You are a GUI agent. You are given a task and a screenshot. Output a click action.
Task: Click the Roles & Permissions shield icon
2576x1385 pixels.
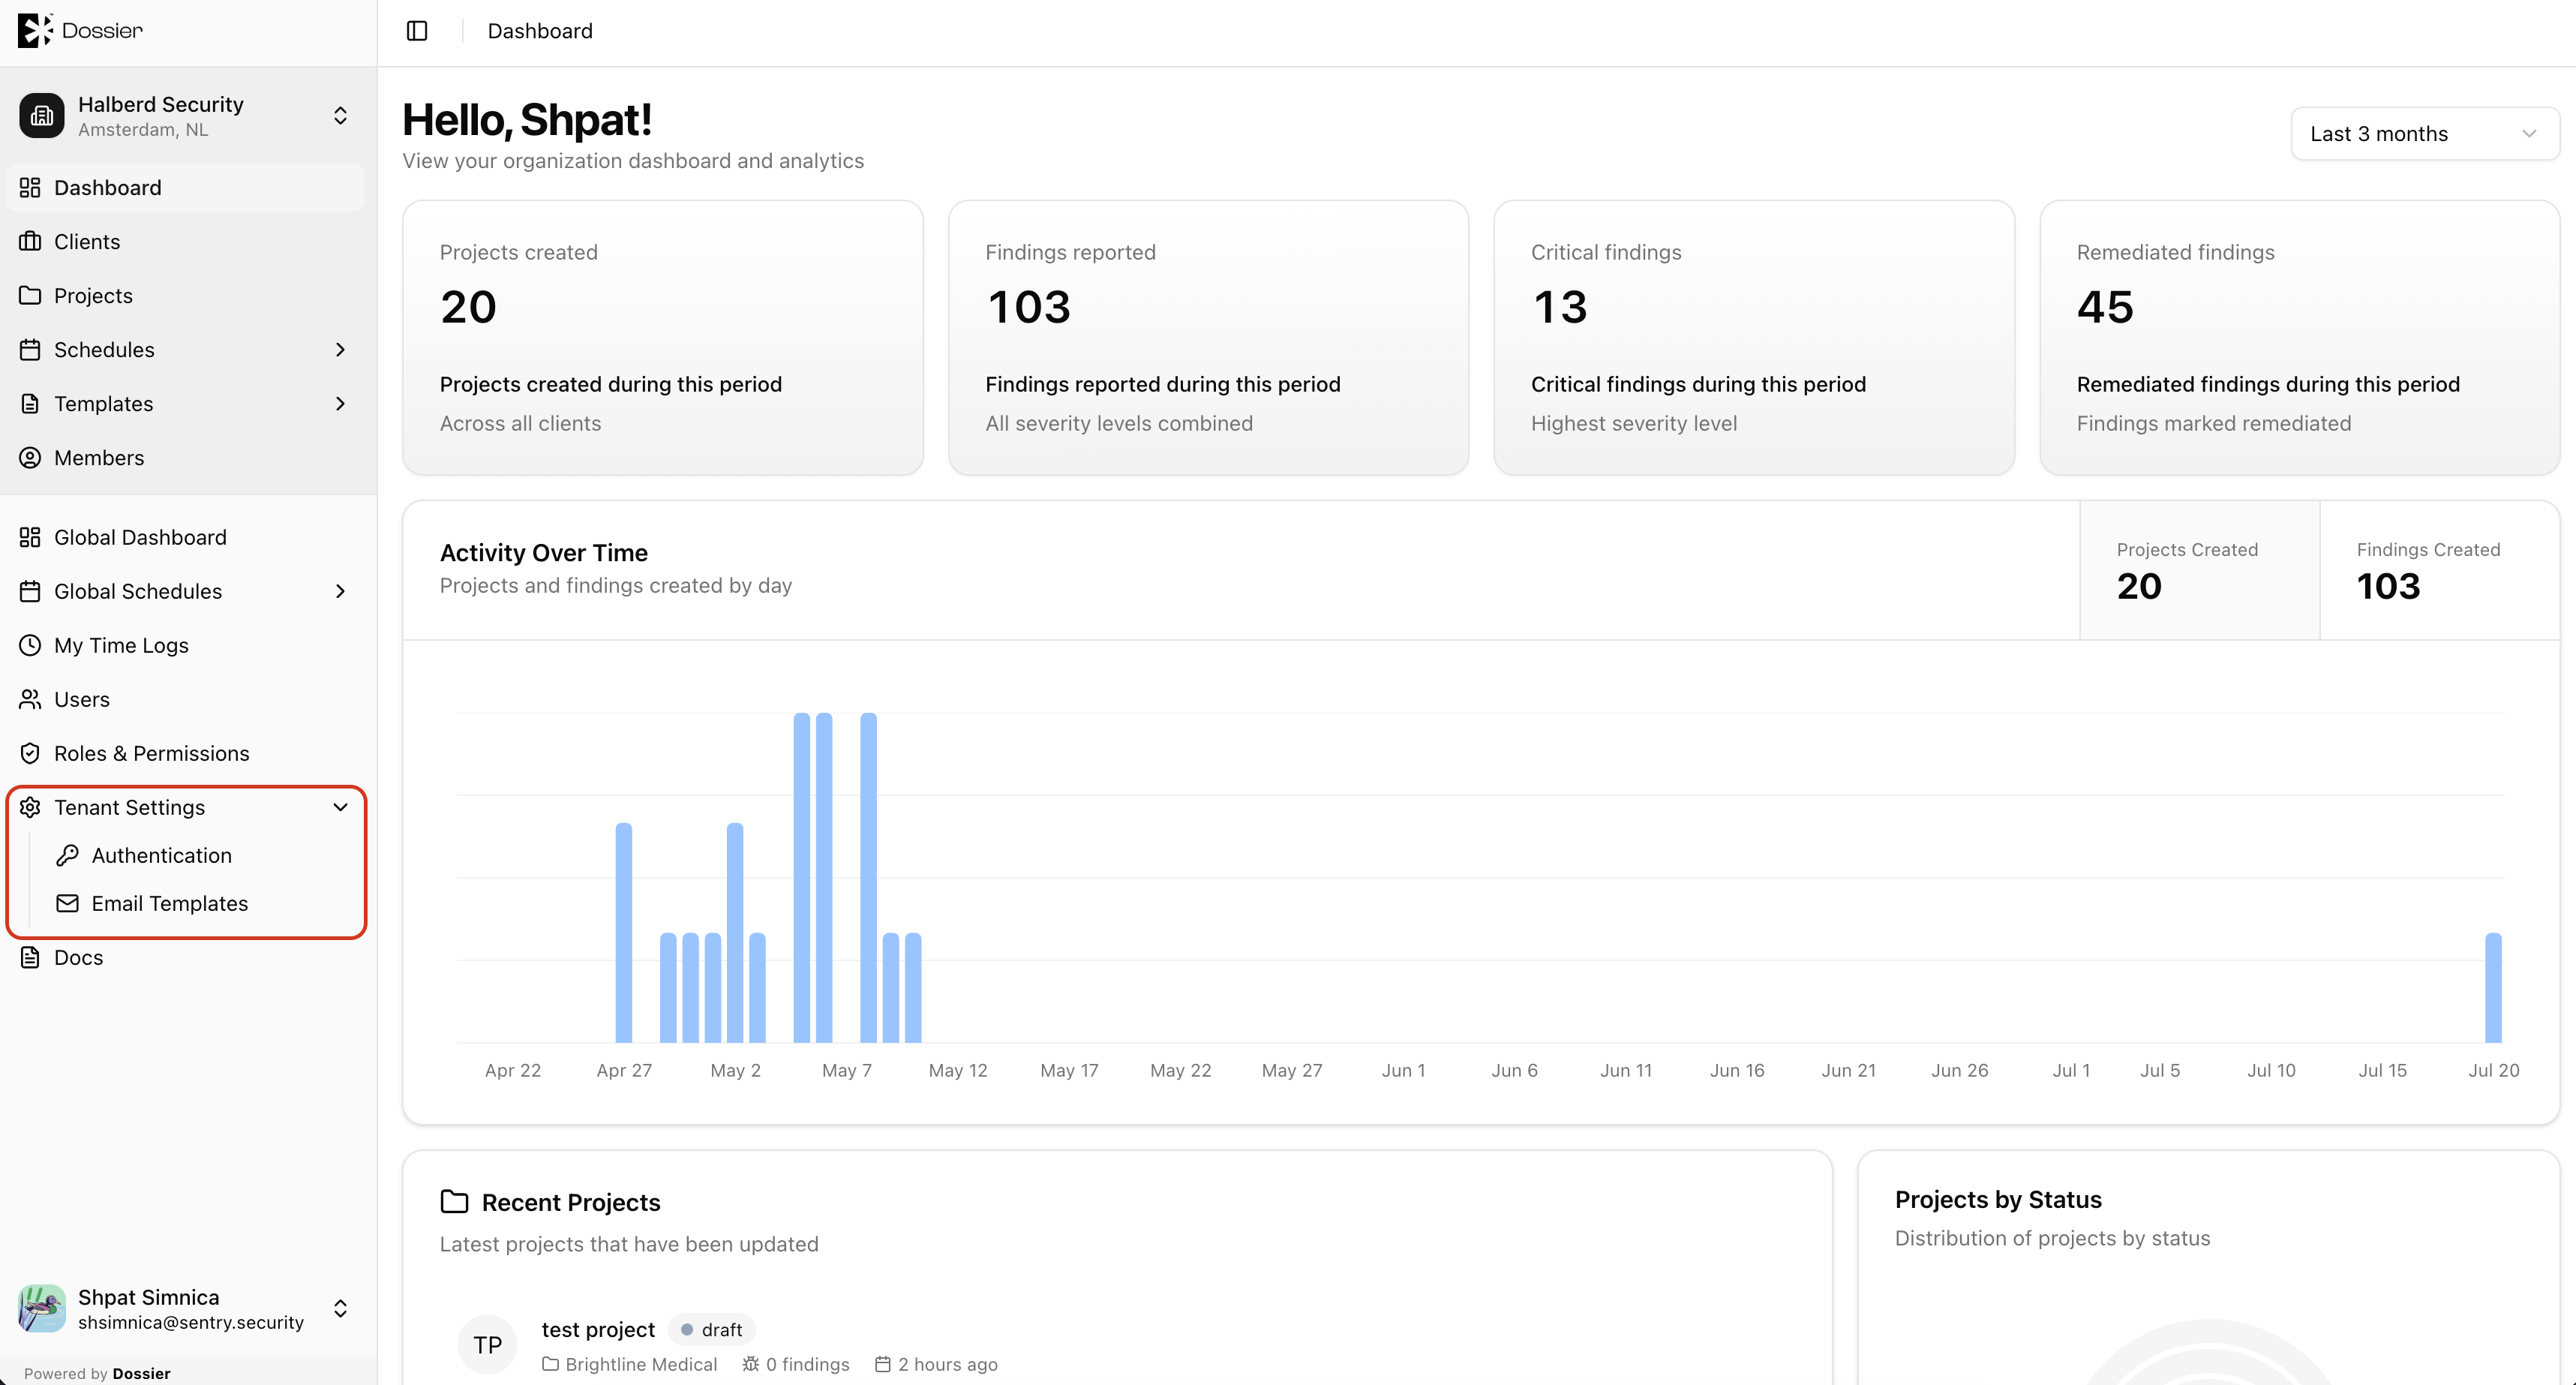point(30,754)
